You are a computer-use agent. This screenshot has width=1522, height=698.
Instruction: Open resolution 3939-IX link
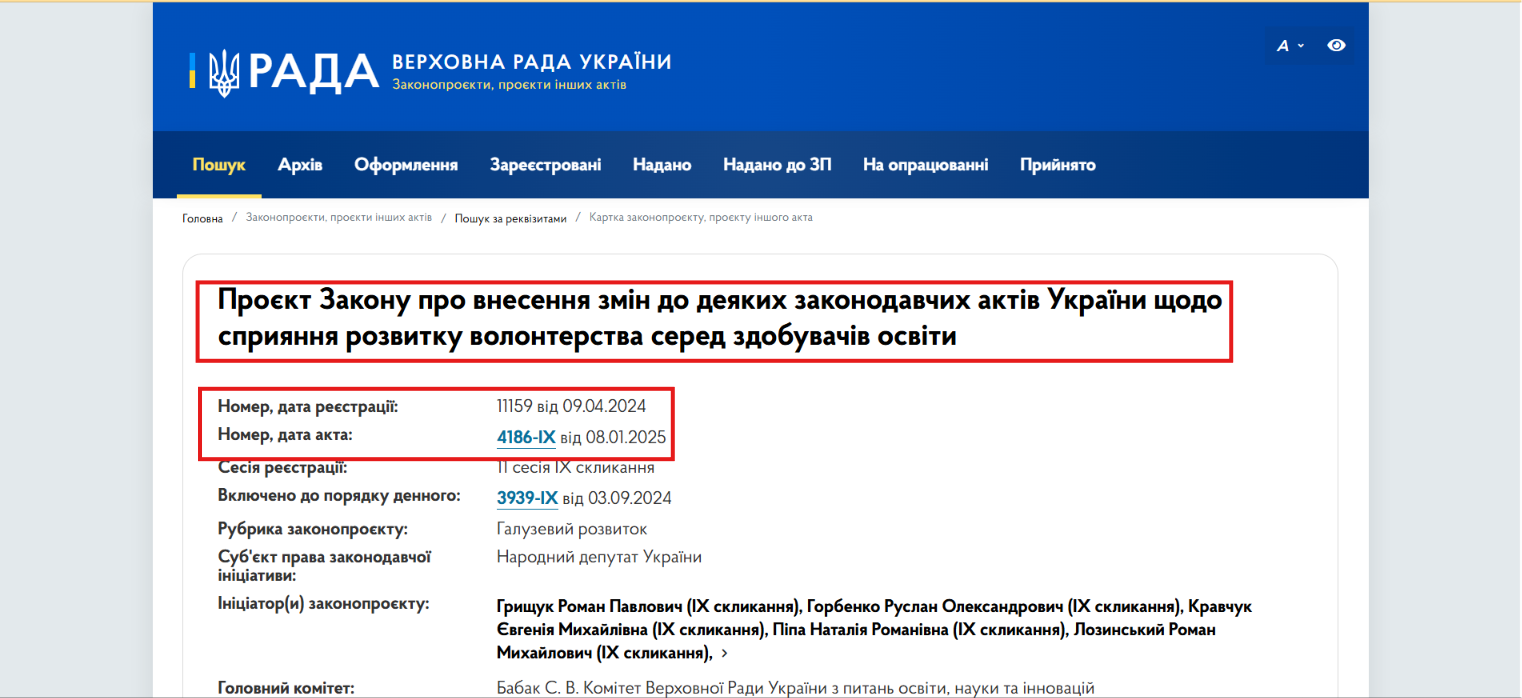(x=527, y=498)
